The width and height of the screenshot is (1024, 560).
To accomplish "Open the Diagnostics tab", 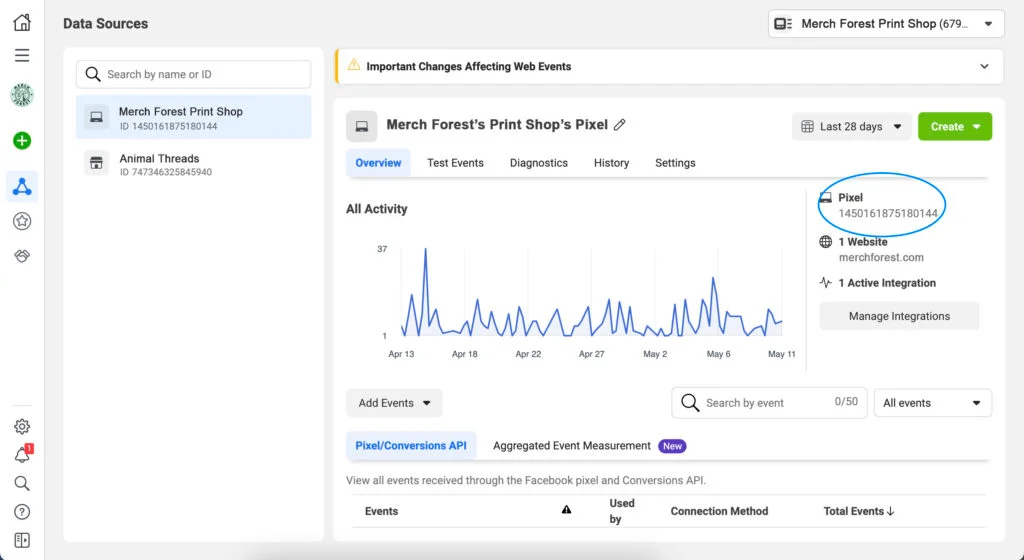I will click(x=539, y=163).
